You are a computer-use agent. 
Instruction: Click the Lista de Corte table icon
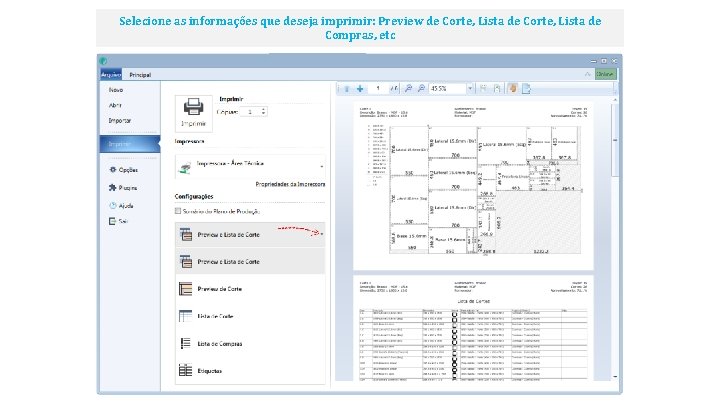coord(186,316)
